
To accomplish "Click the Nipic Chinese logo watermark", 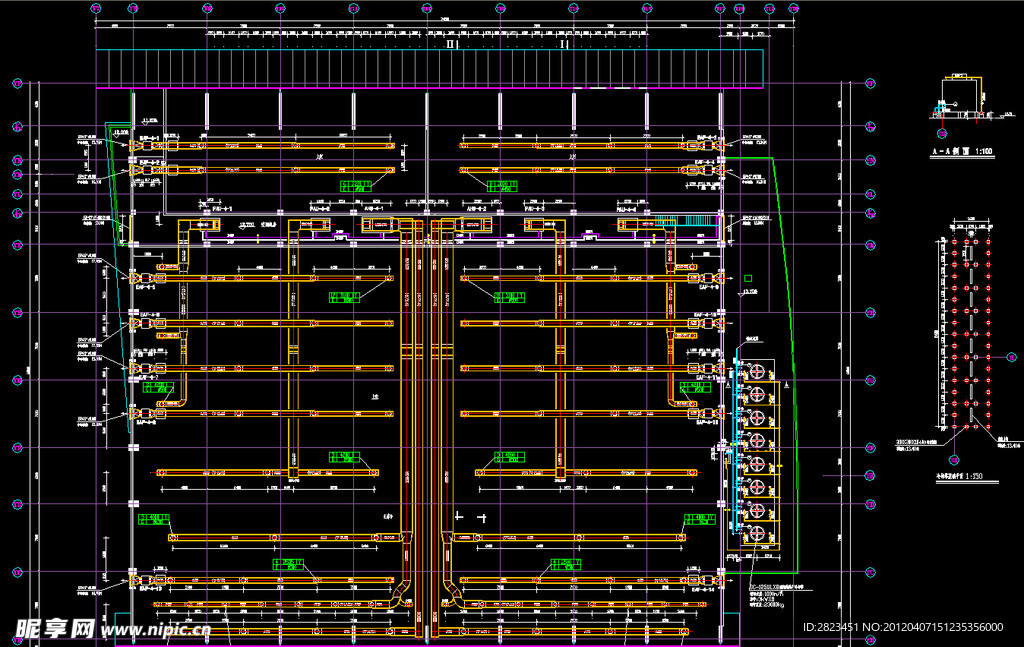I will tap(54, 628).
